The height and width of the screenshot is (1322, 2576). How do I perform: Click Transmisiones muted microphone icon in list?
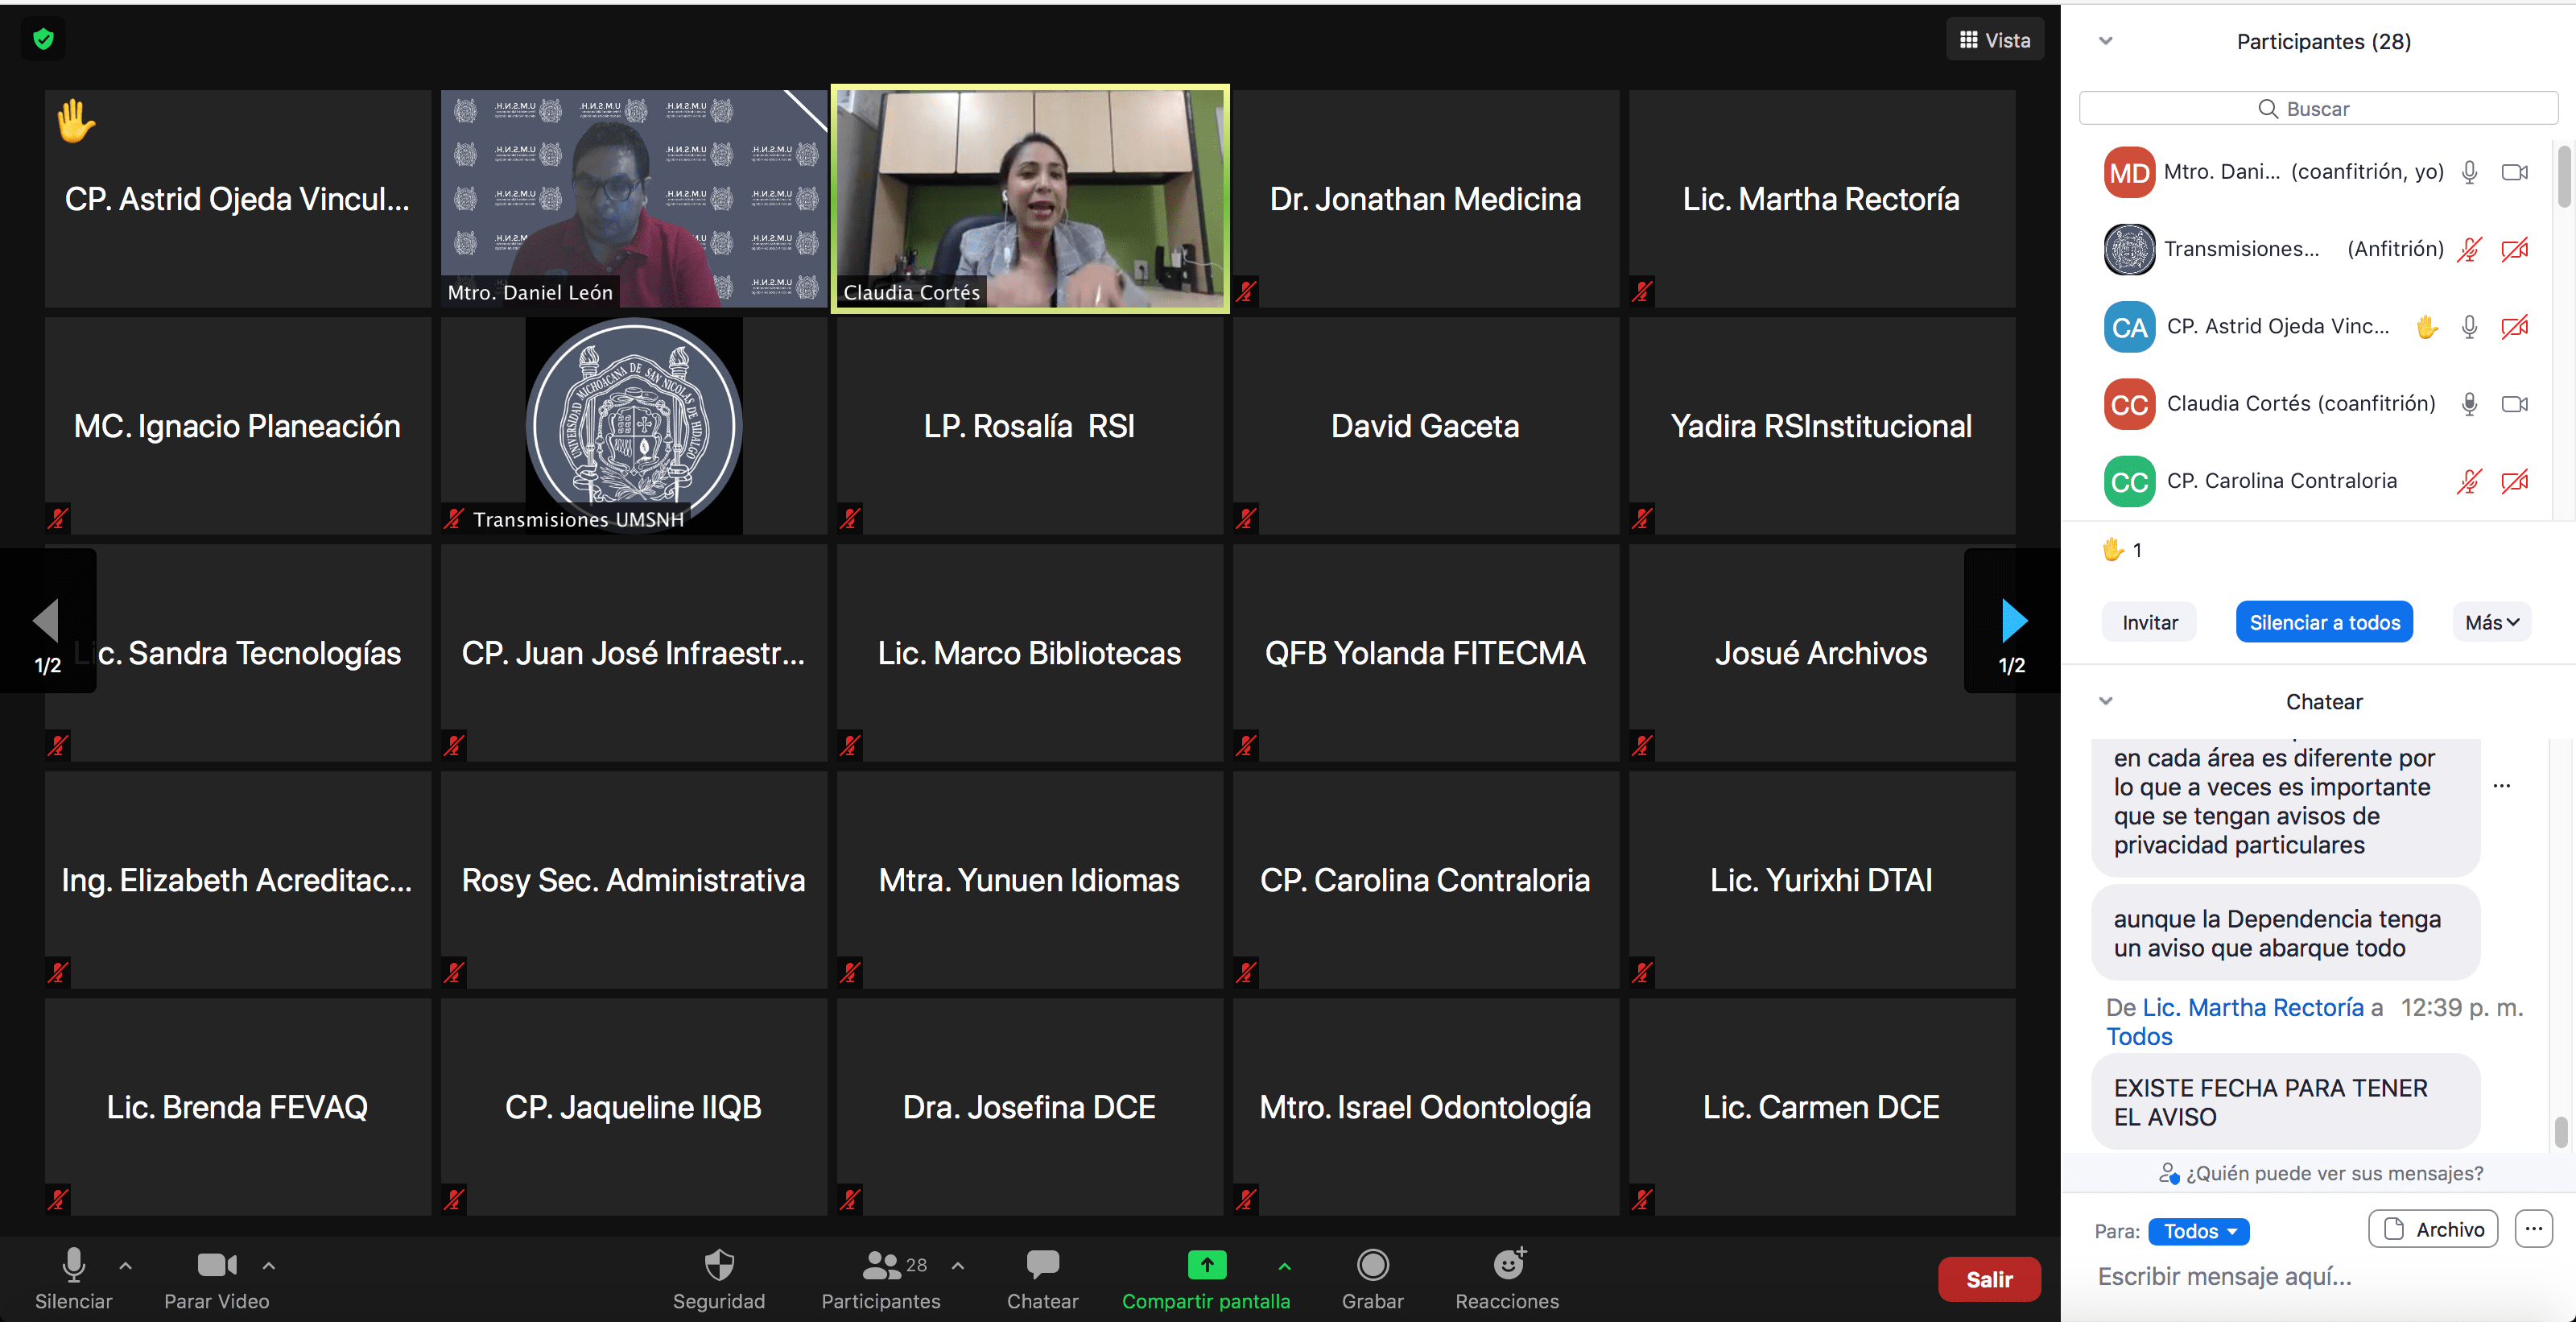pyautogui.click(x=2469, y=249)
